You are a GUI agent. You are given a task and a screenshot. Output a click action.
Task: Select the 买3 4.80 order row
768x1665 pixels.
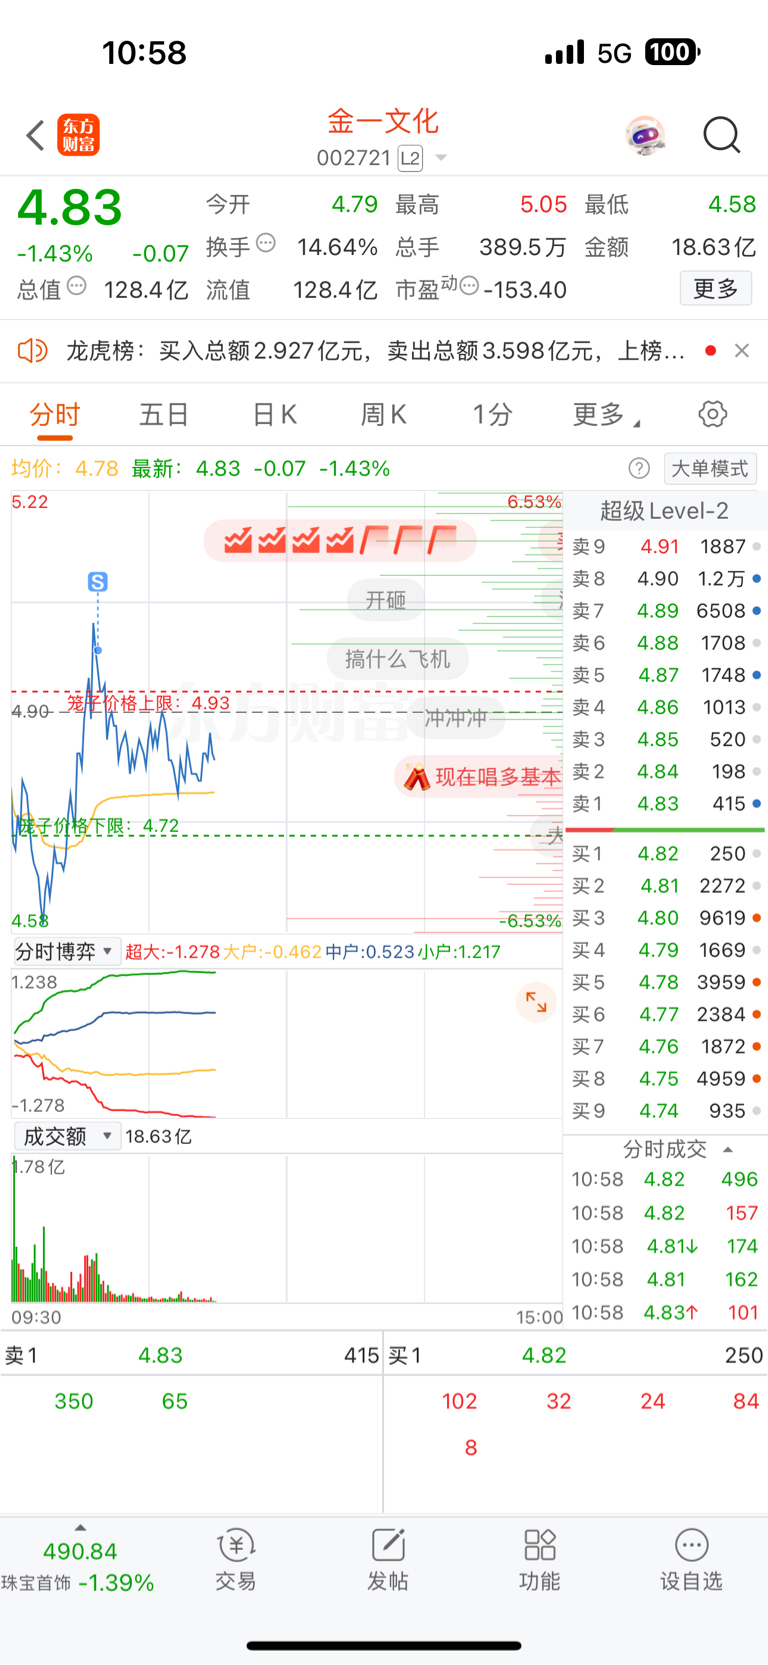point(667,918)
